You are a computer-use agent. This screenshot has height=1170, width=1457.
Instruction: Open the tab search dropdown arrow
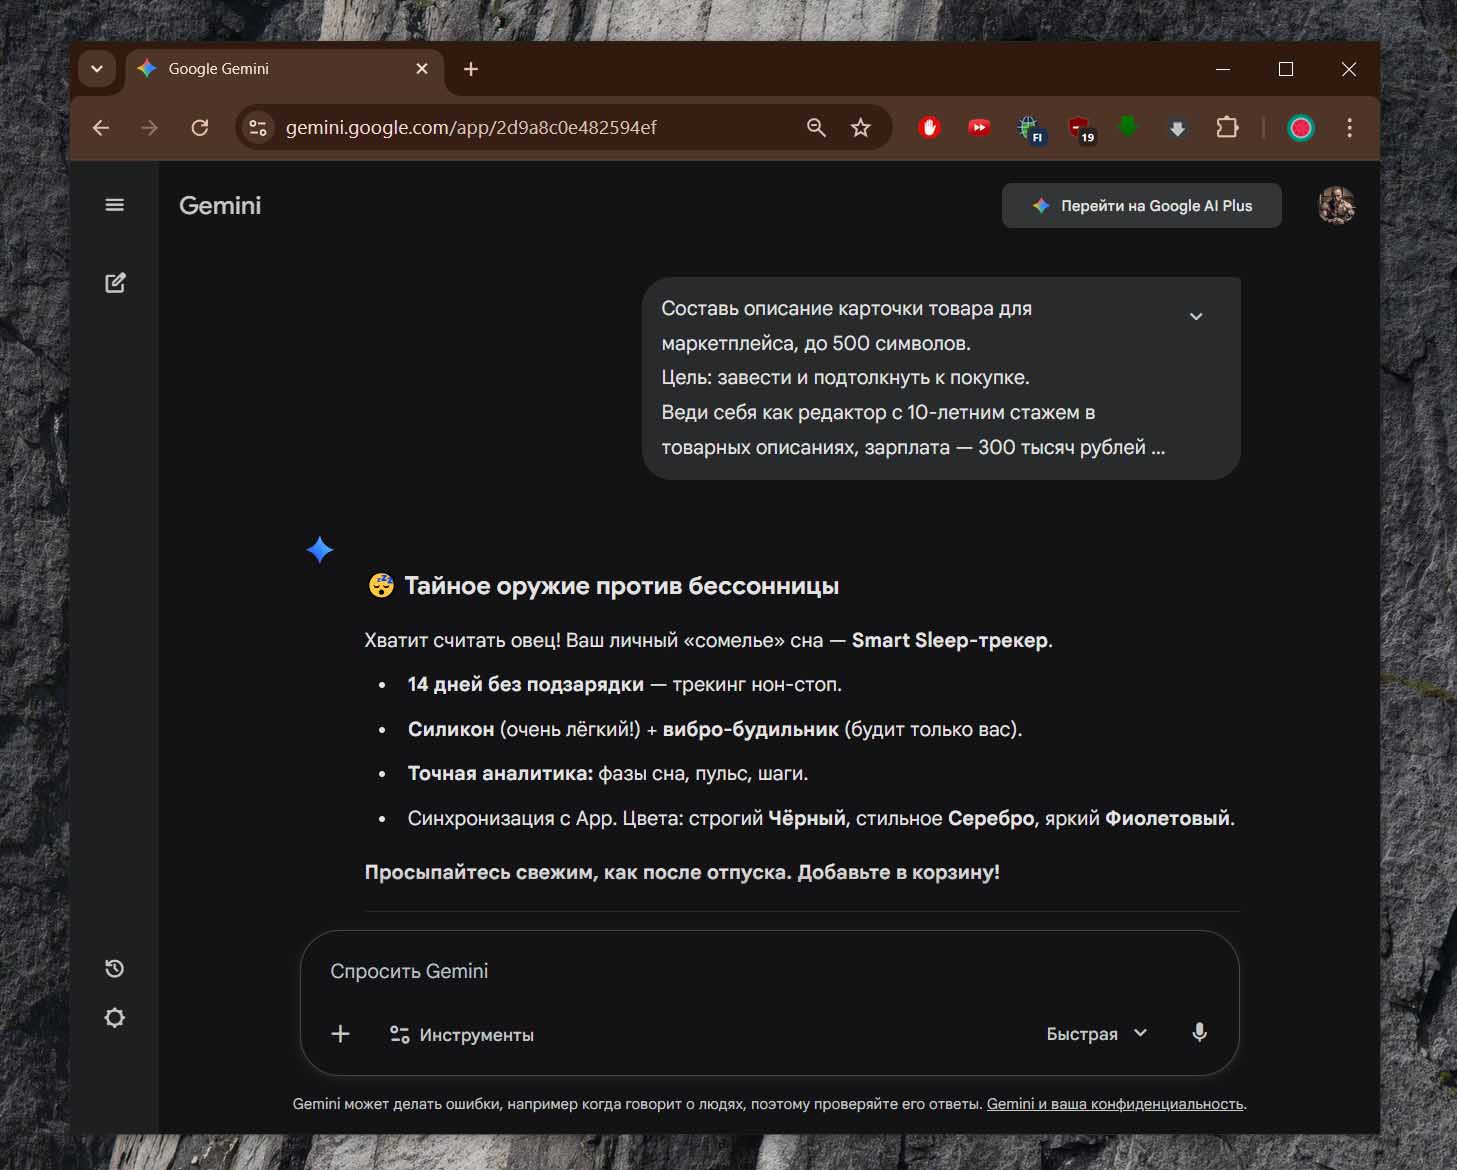point(97,69)
